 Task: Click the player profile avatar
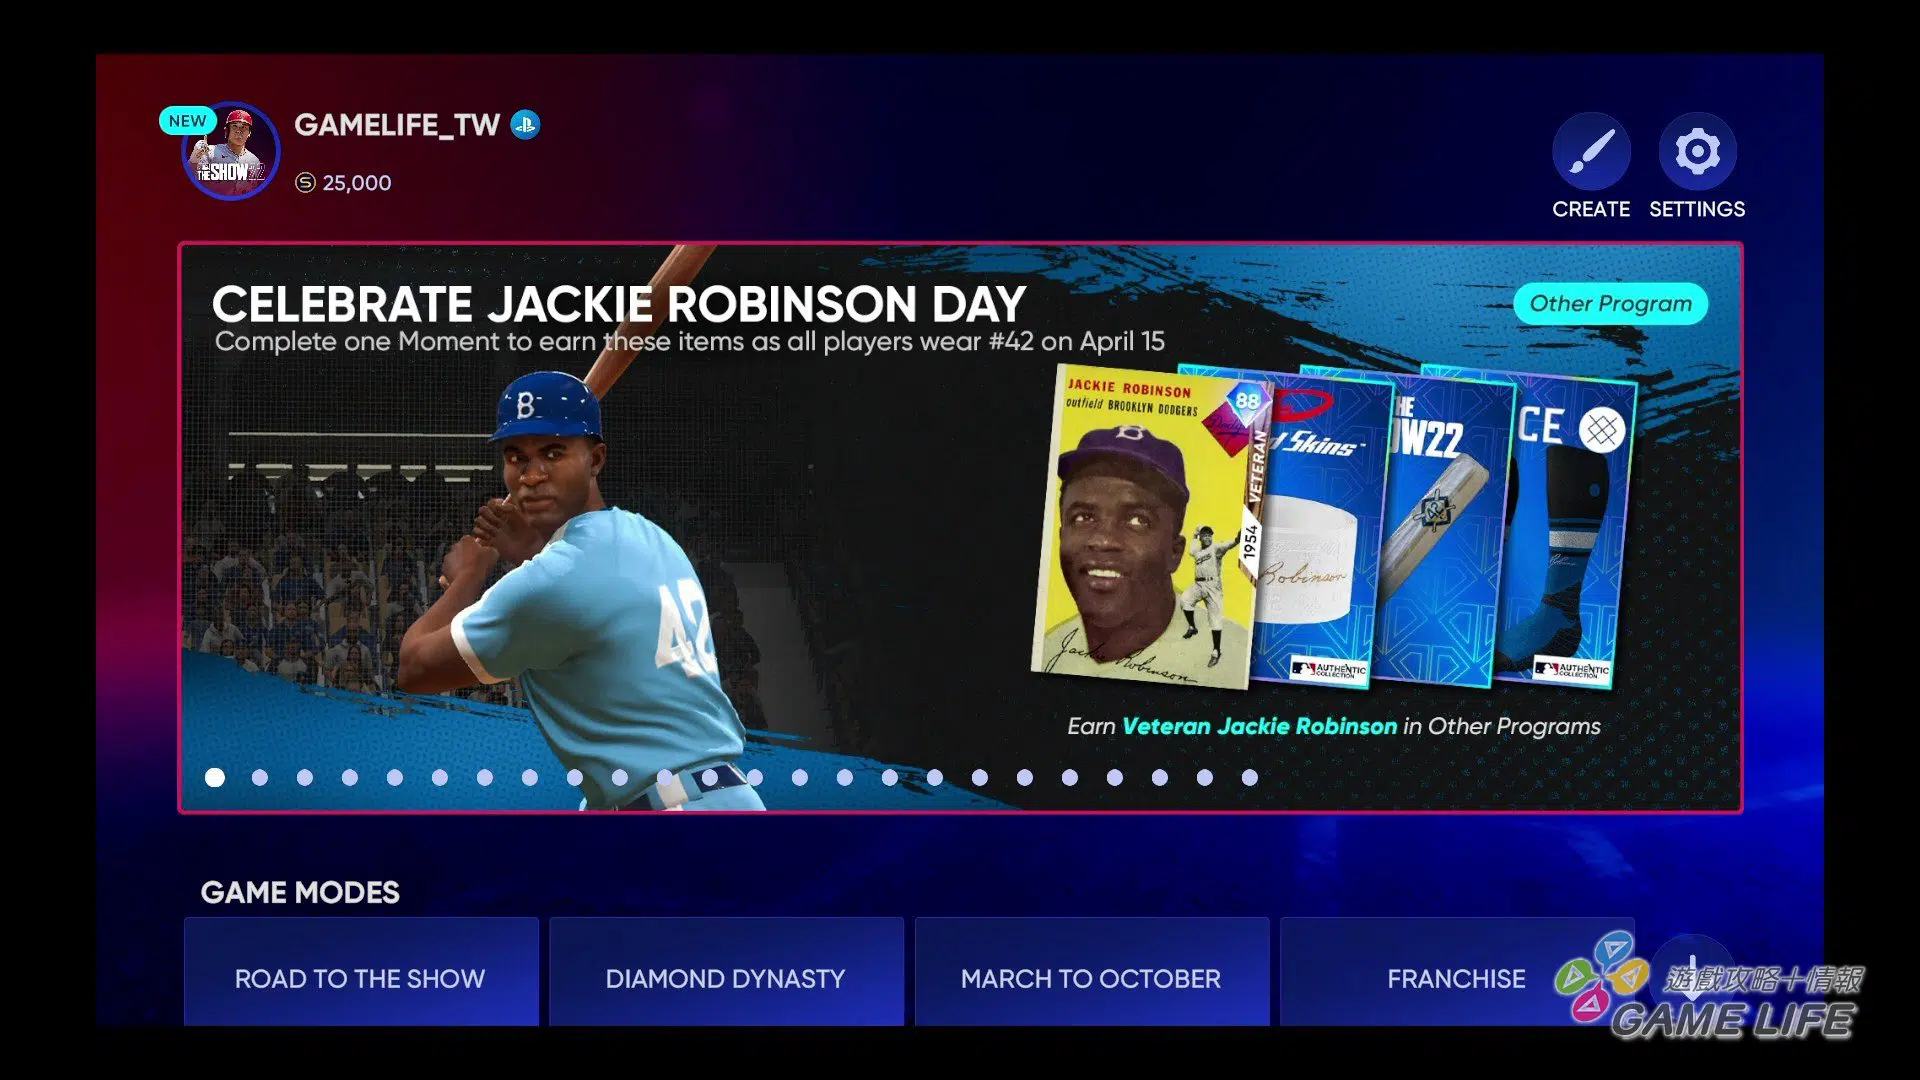click(x=231, y=152)
